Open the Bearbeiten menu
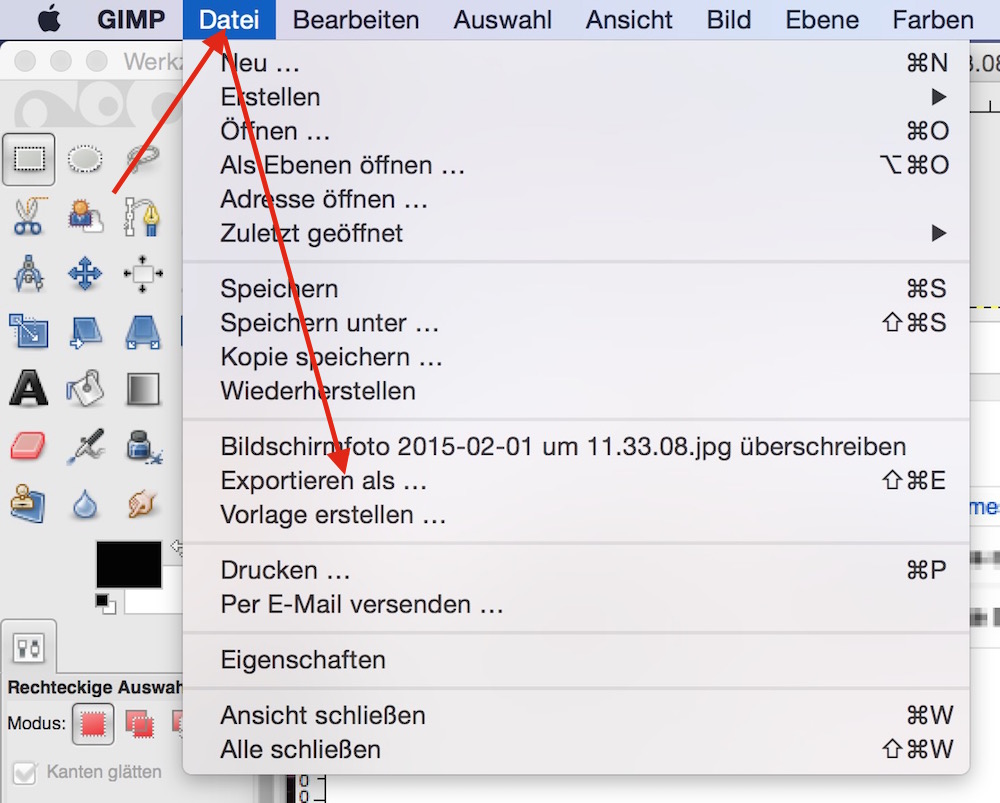 [356, 20]
